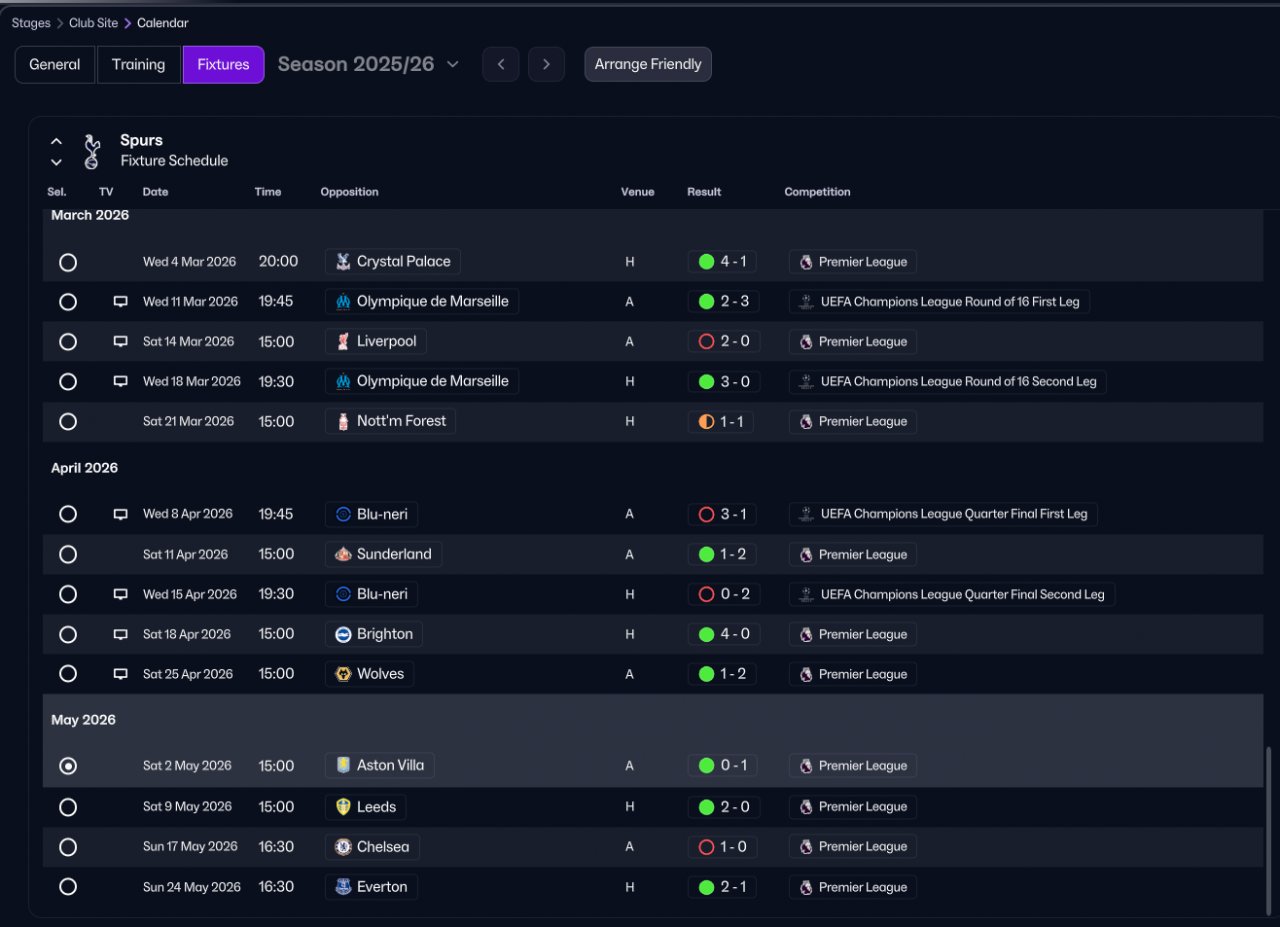Expand Spurs schedule using the down chevron

click(56, 162)
